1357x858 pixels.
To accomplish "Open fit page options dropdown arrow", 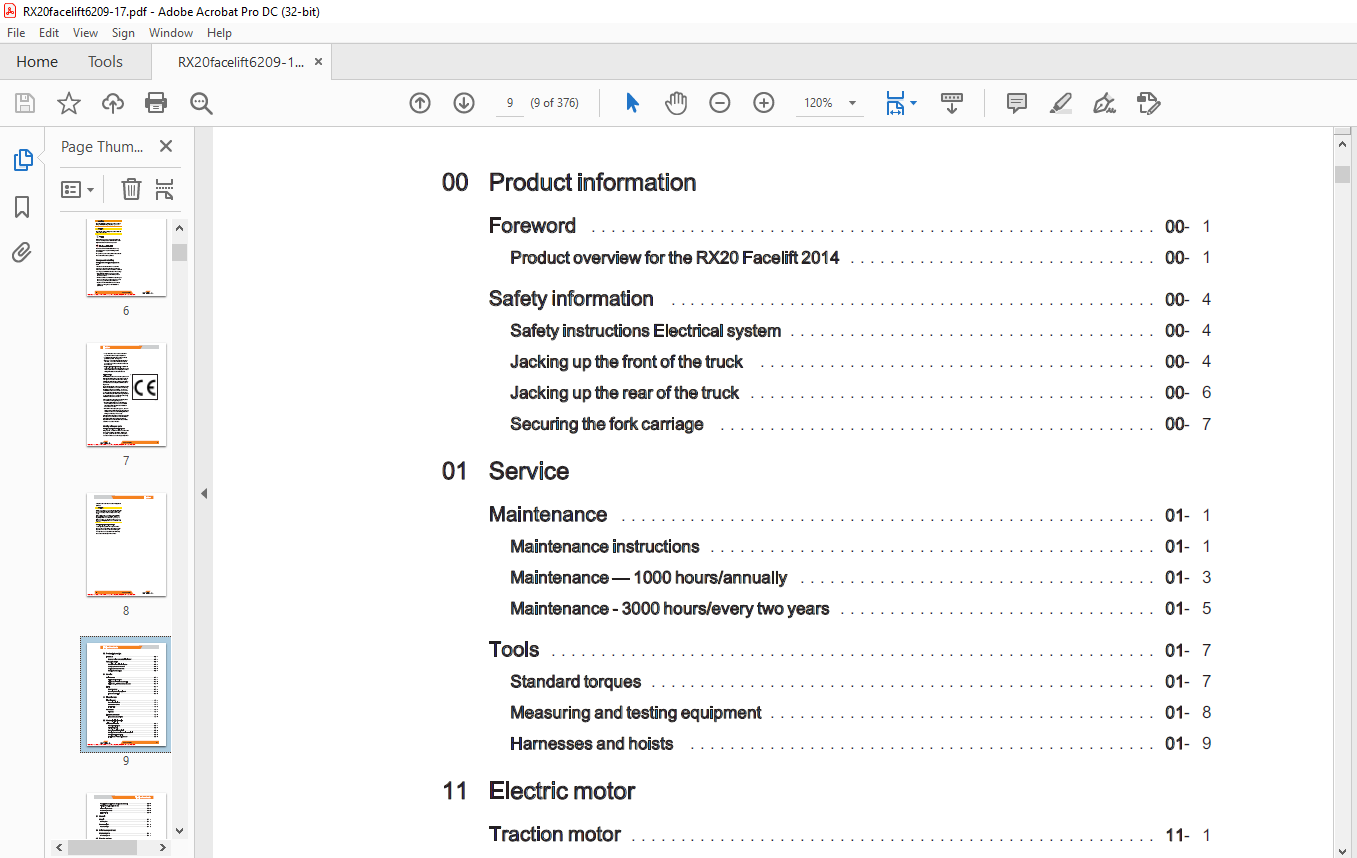I will click(x=914, y=103).
